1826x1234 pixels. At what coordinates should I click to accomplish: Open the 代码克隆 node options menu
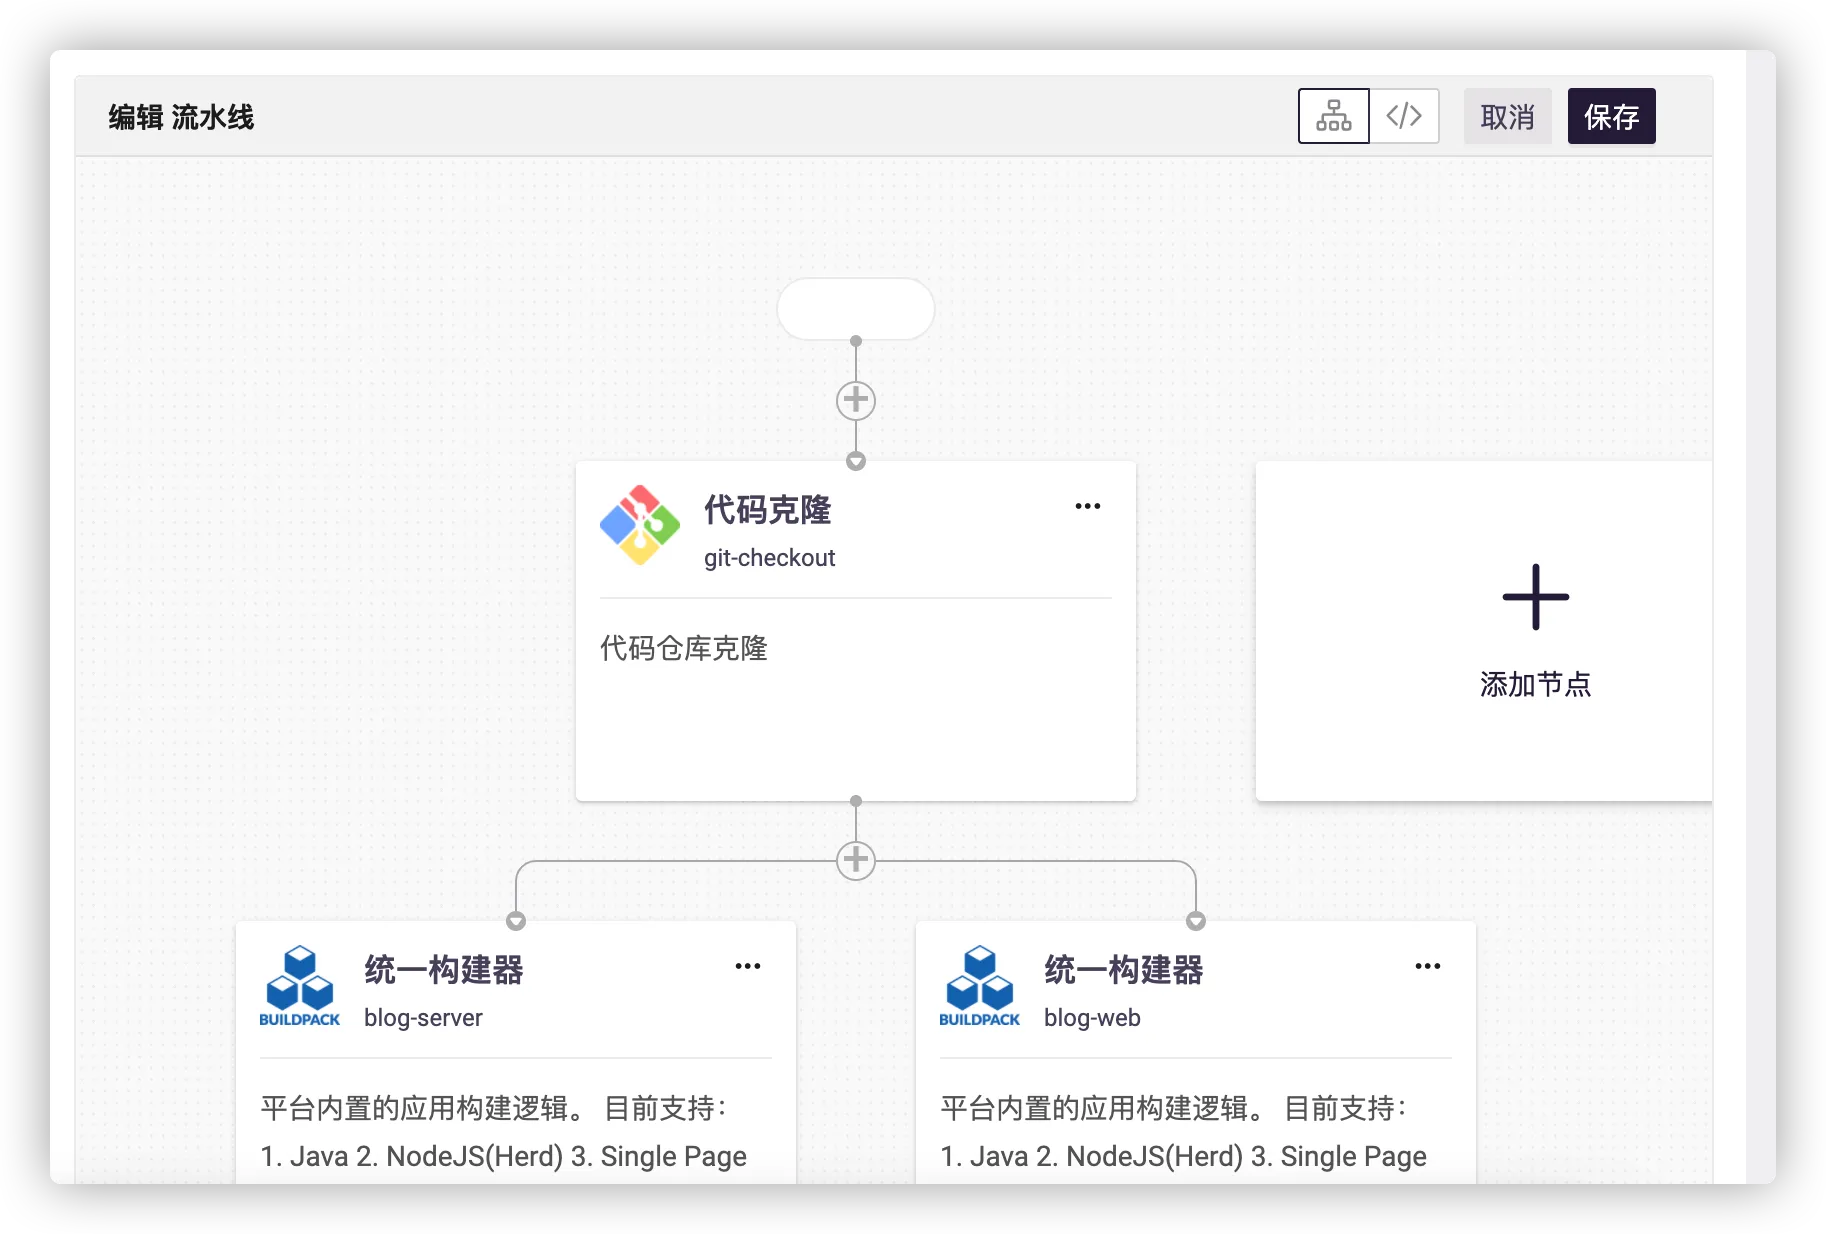[1087, 506]
